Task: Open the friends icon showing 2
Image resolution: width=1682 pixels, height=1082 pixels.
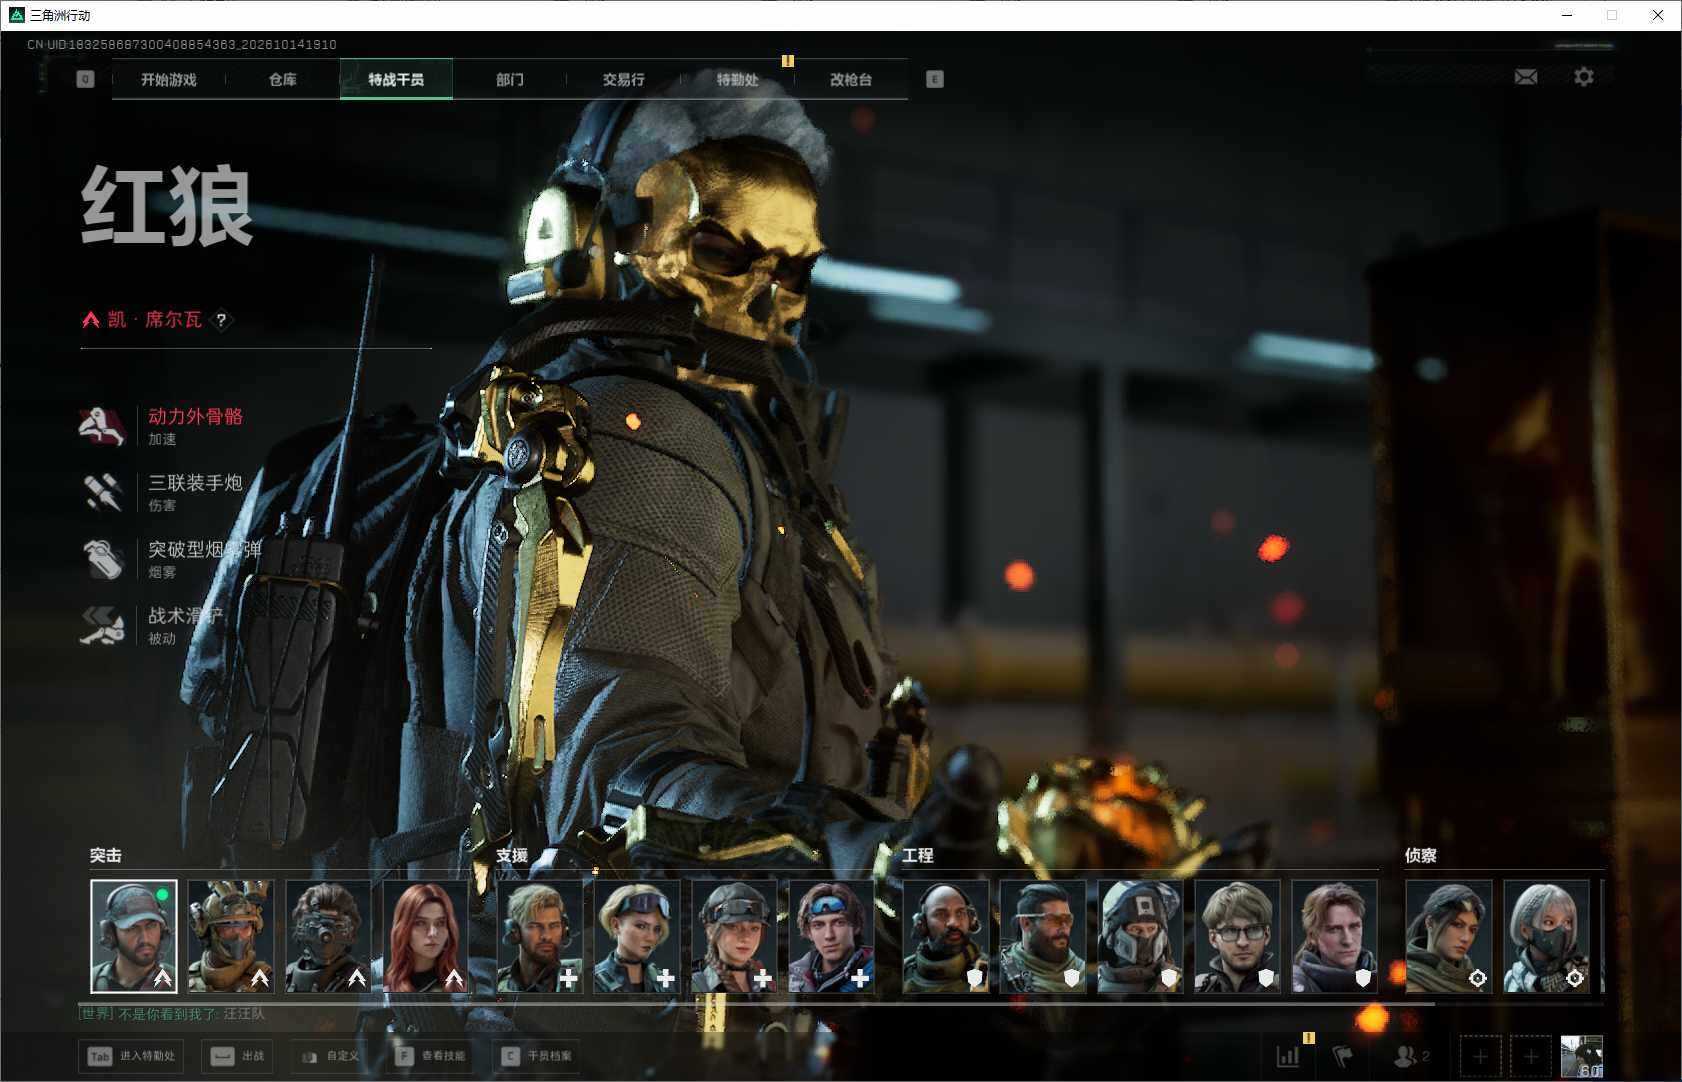Action: coord(1411,1056)
